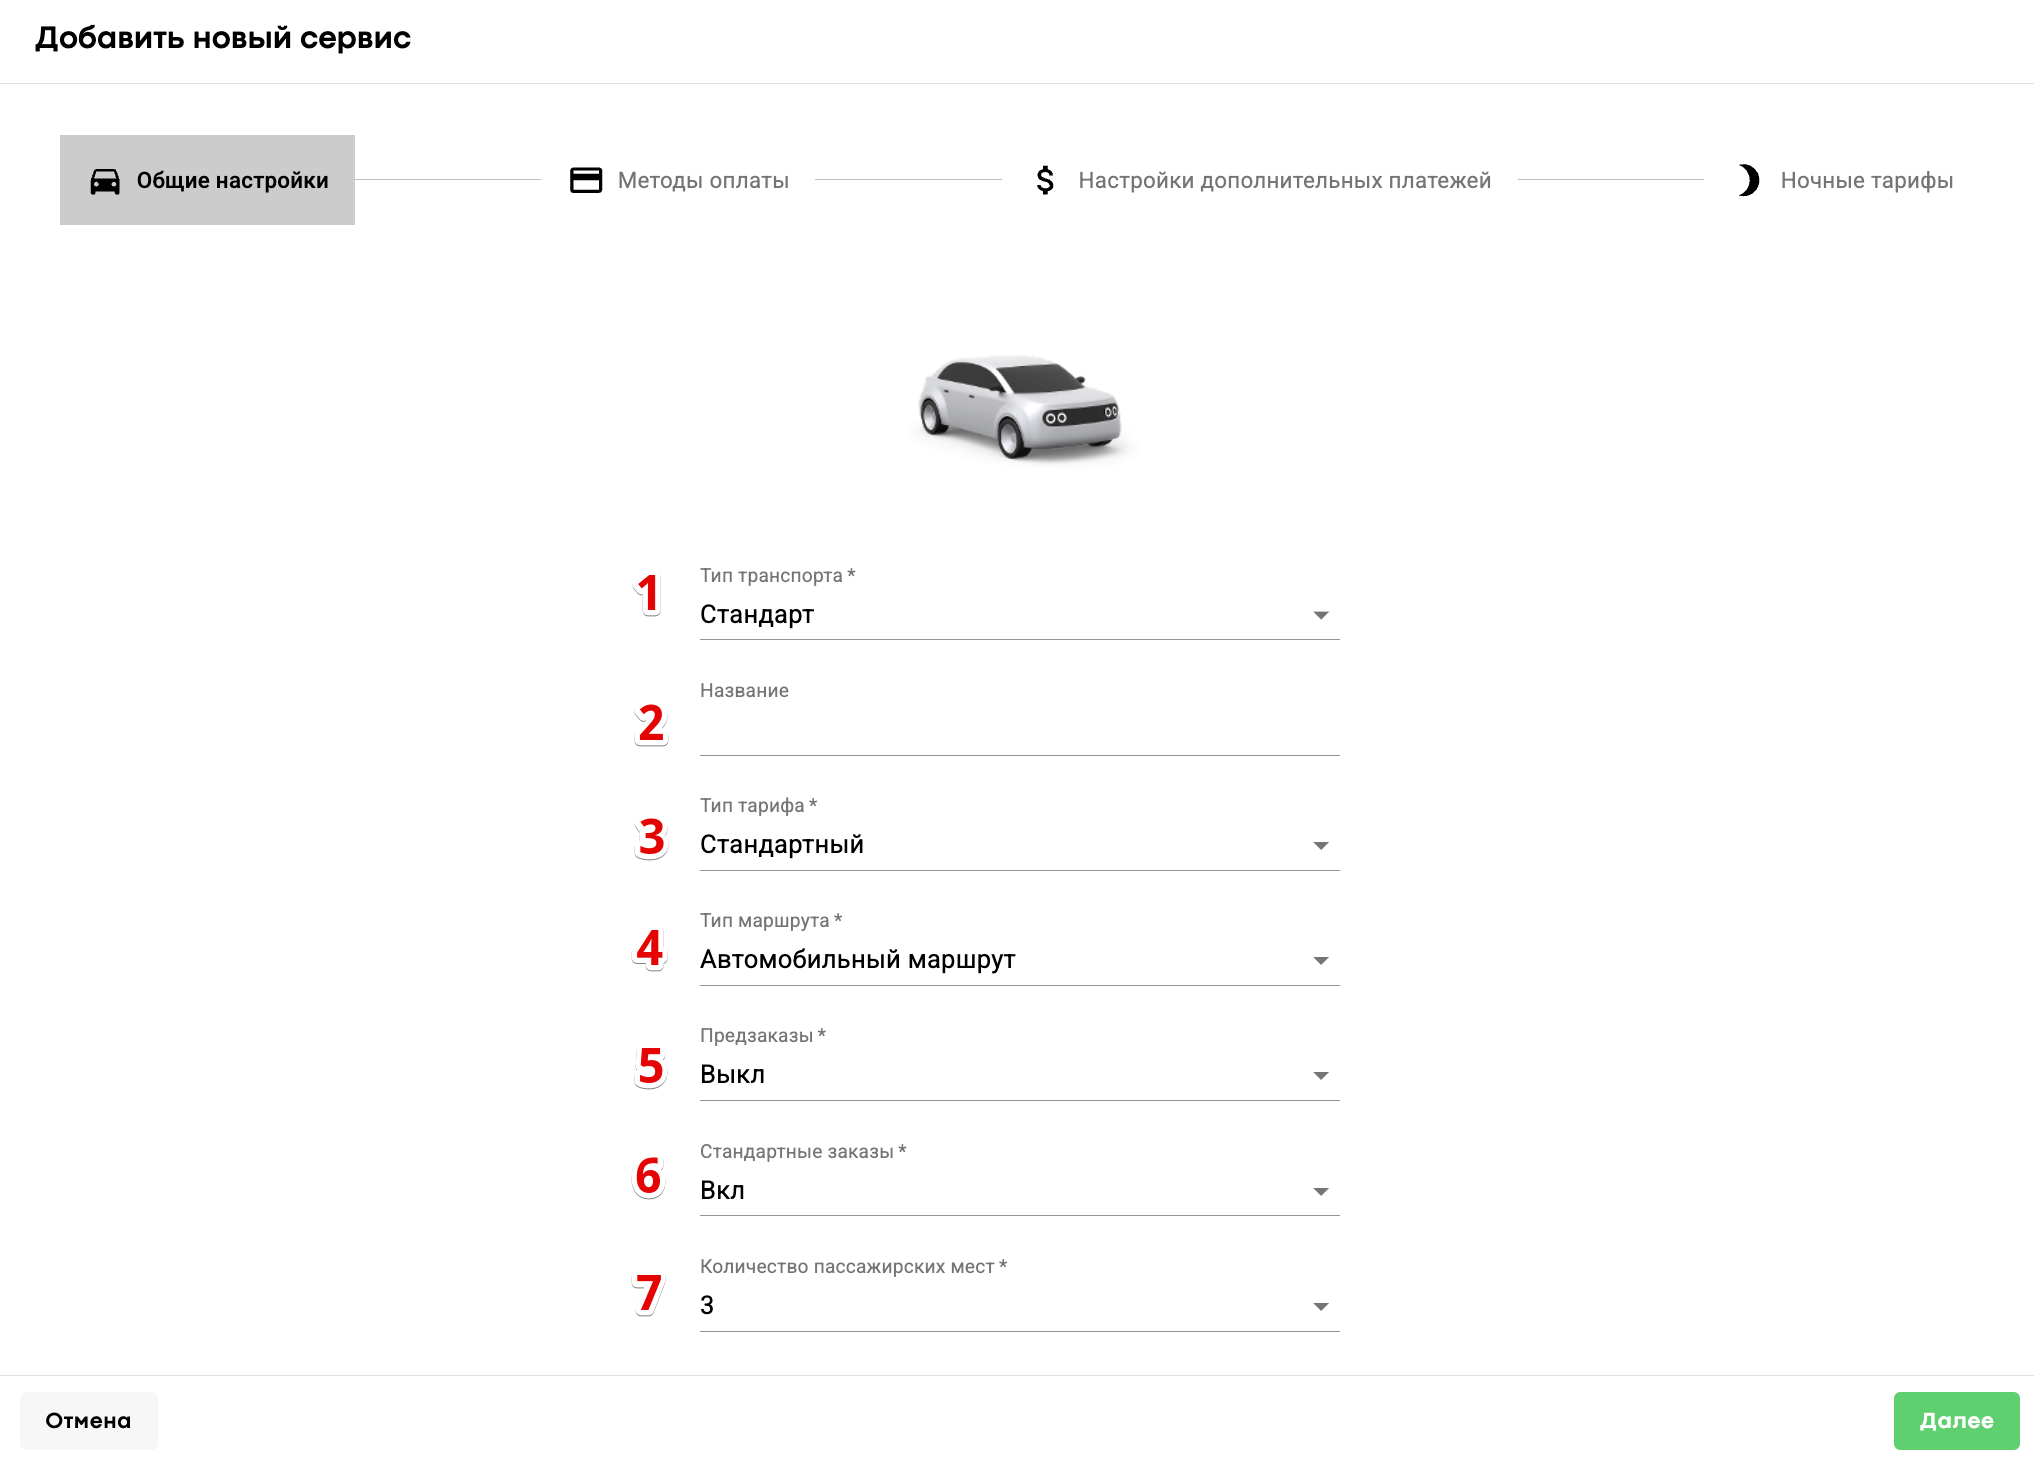This screenshot has width=2034, height=1466.
Task: Open the Методы оплаты step
Action: click(x=702, y=180)
